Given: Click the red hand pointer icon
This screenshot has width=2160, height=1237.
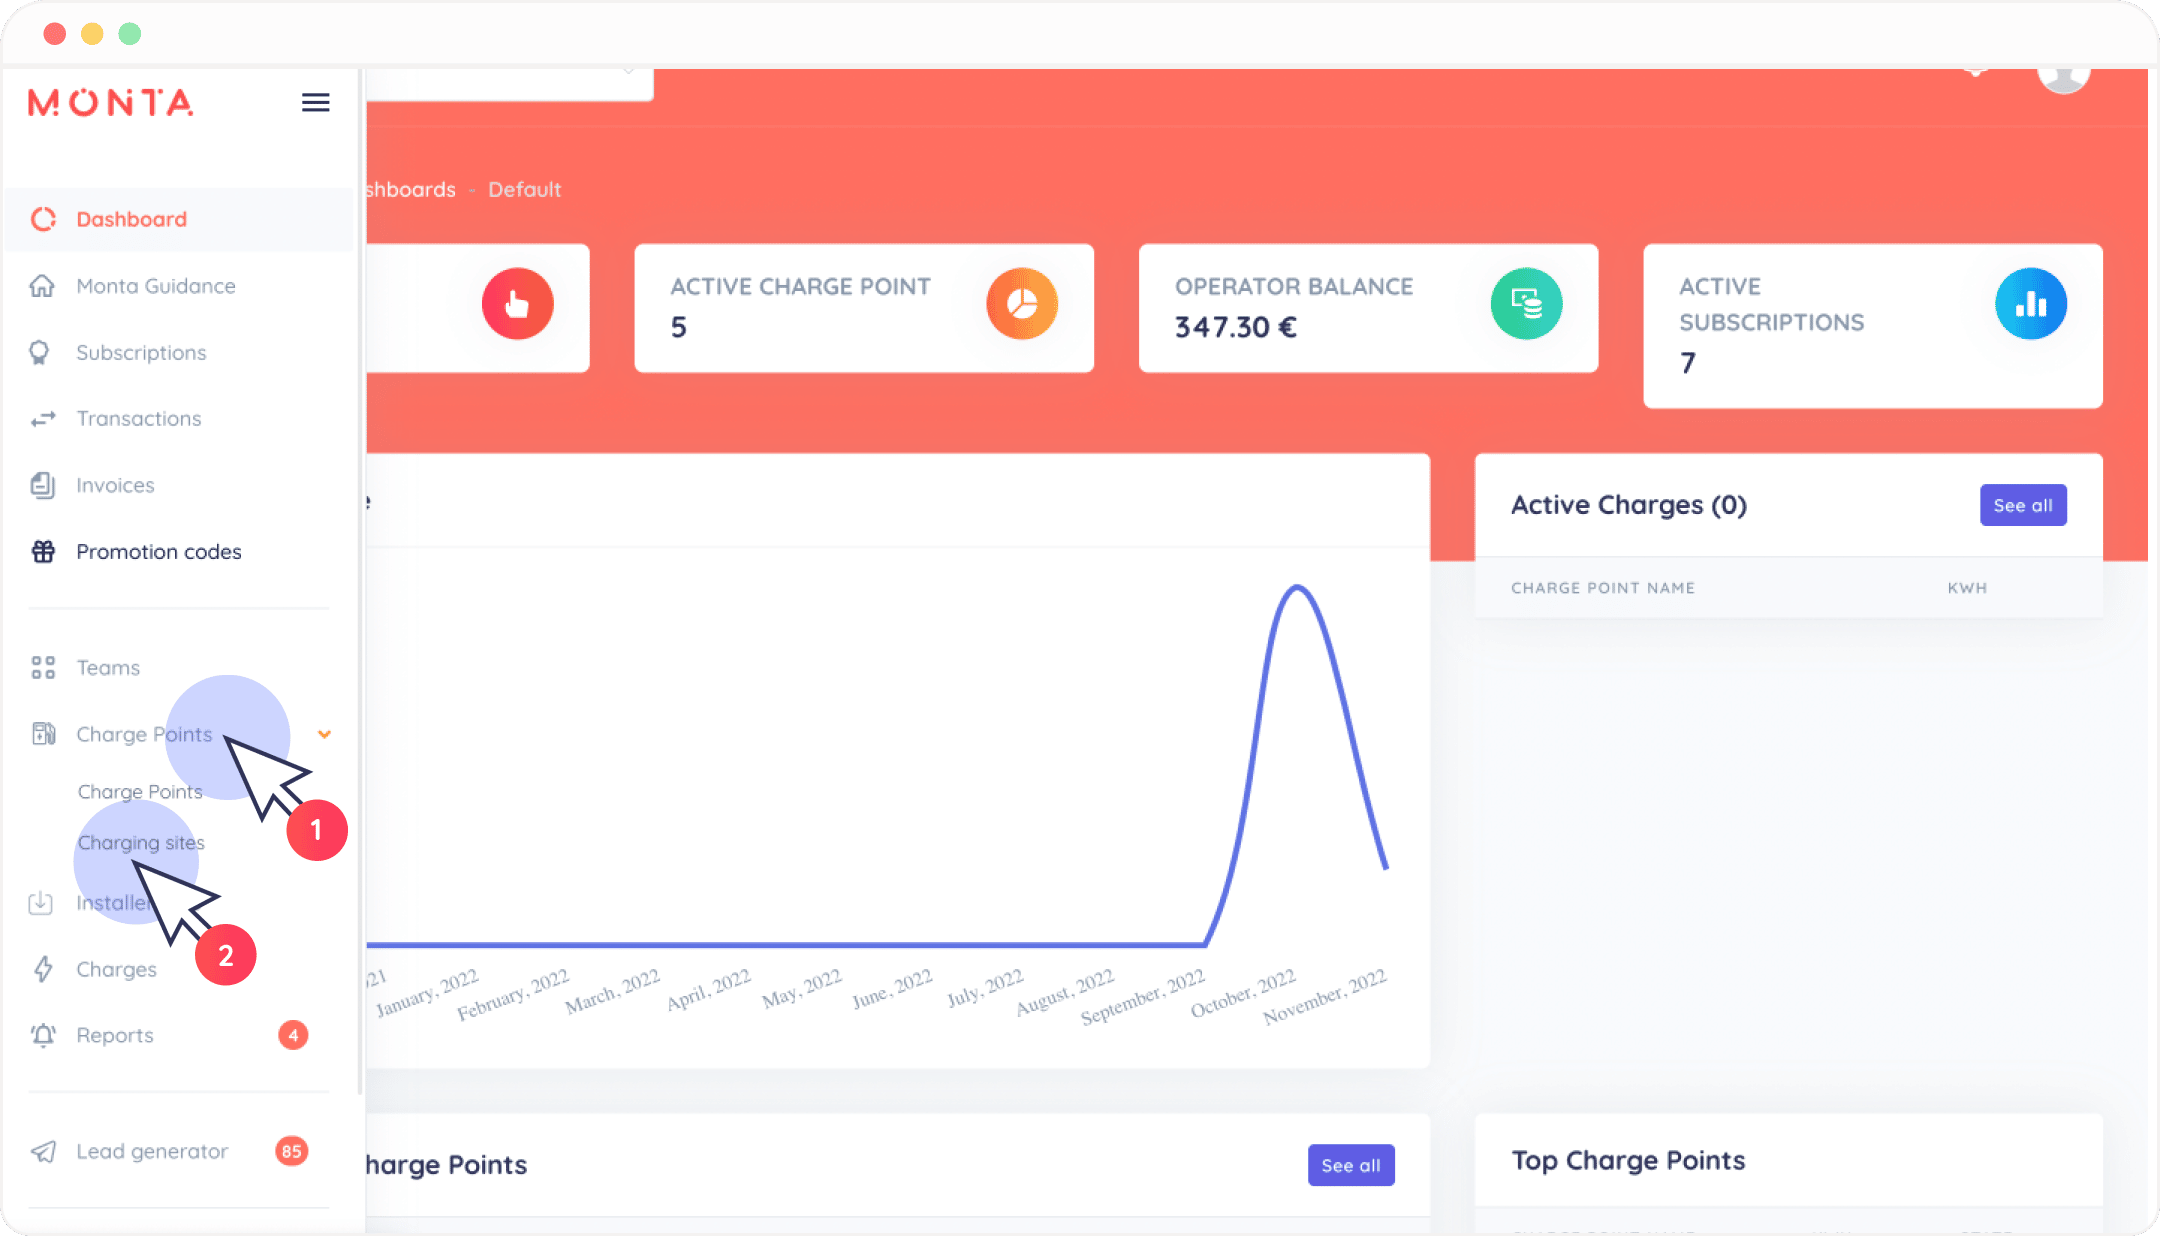Looking at the screenshot, I should (517, 304).
